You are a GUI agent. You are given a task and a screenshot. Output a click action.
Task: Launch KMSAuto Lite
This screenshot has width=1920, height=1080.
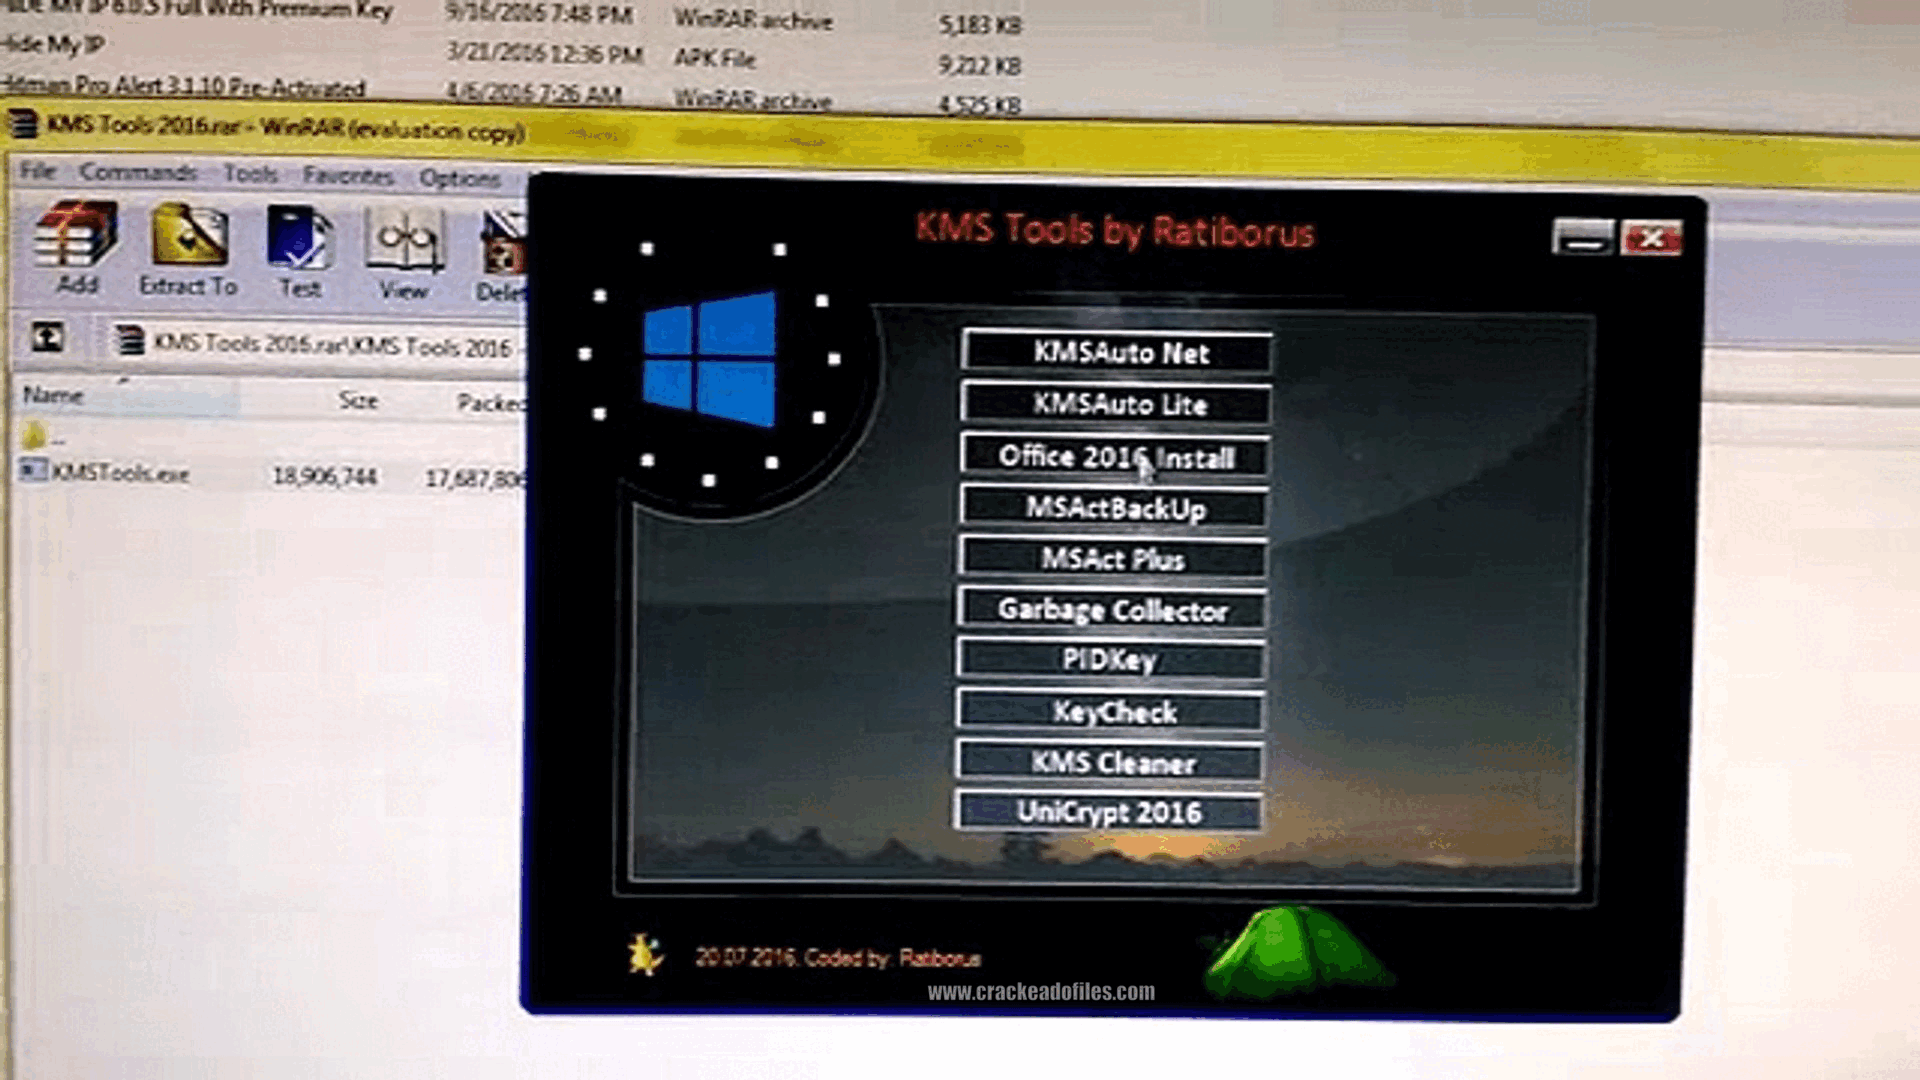point(1116,404)
